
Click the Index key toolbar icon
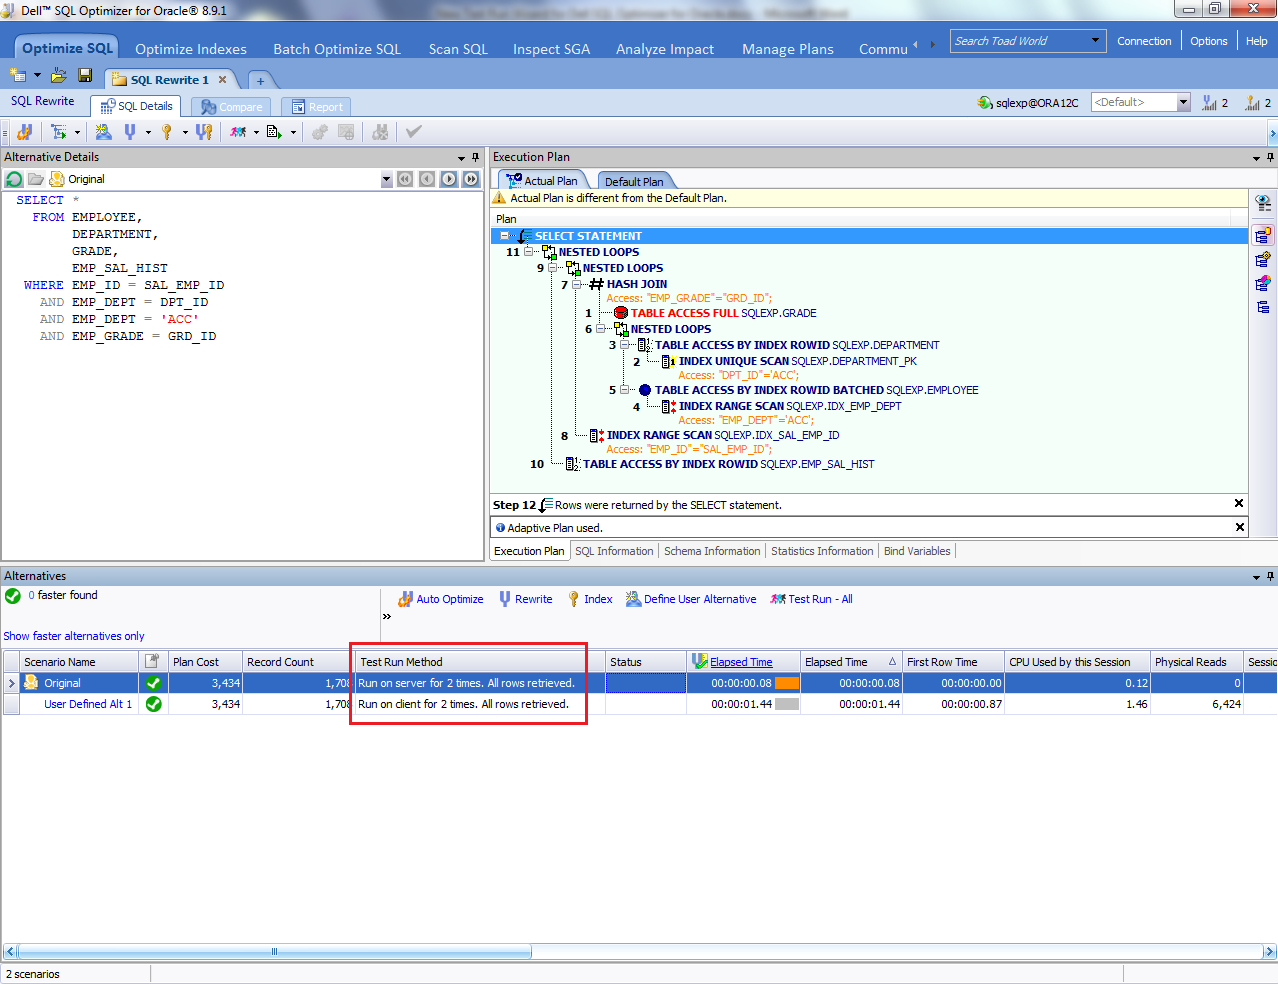click(x=167, y=132)
